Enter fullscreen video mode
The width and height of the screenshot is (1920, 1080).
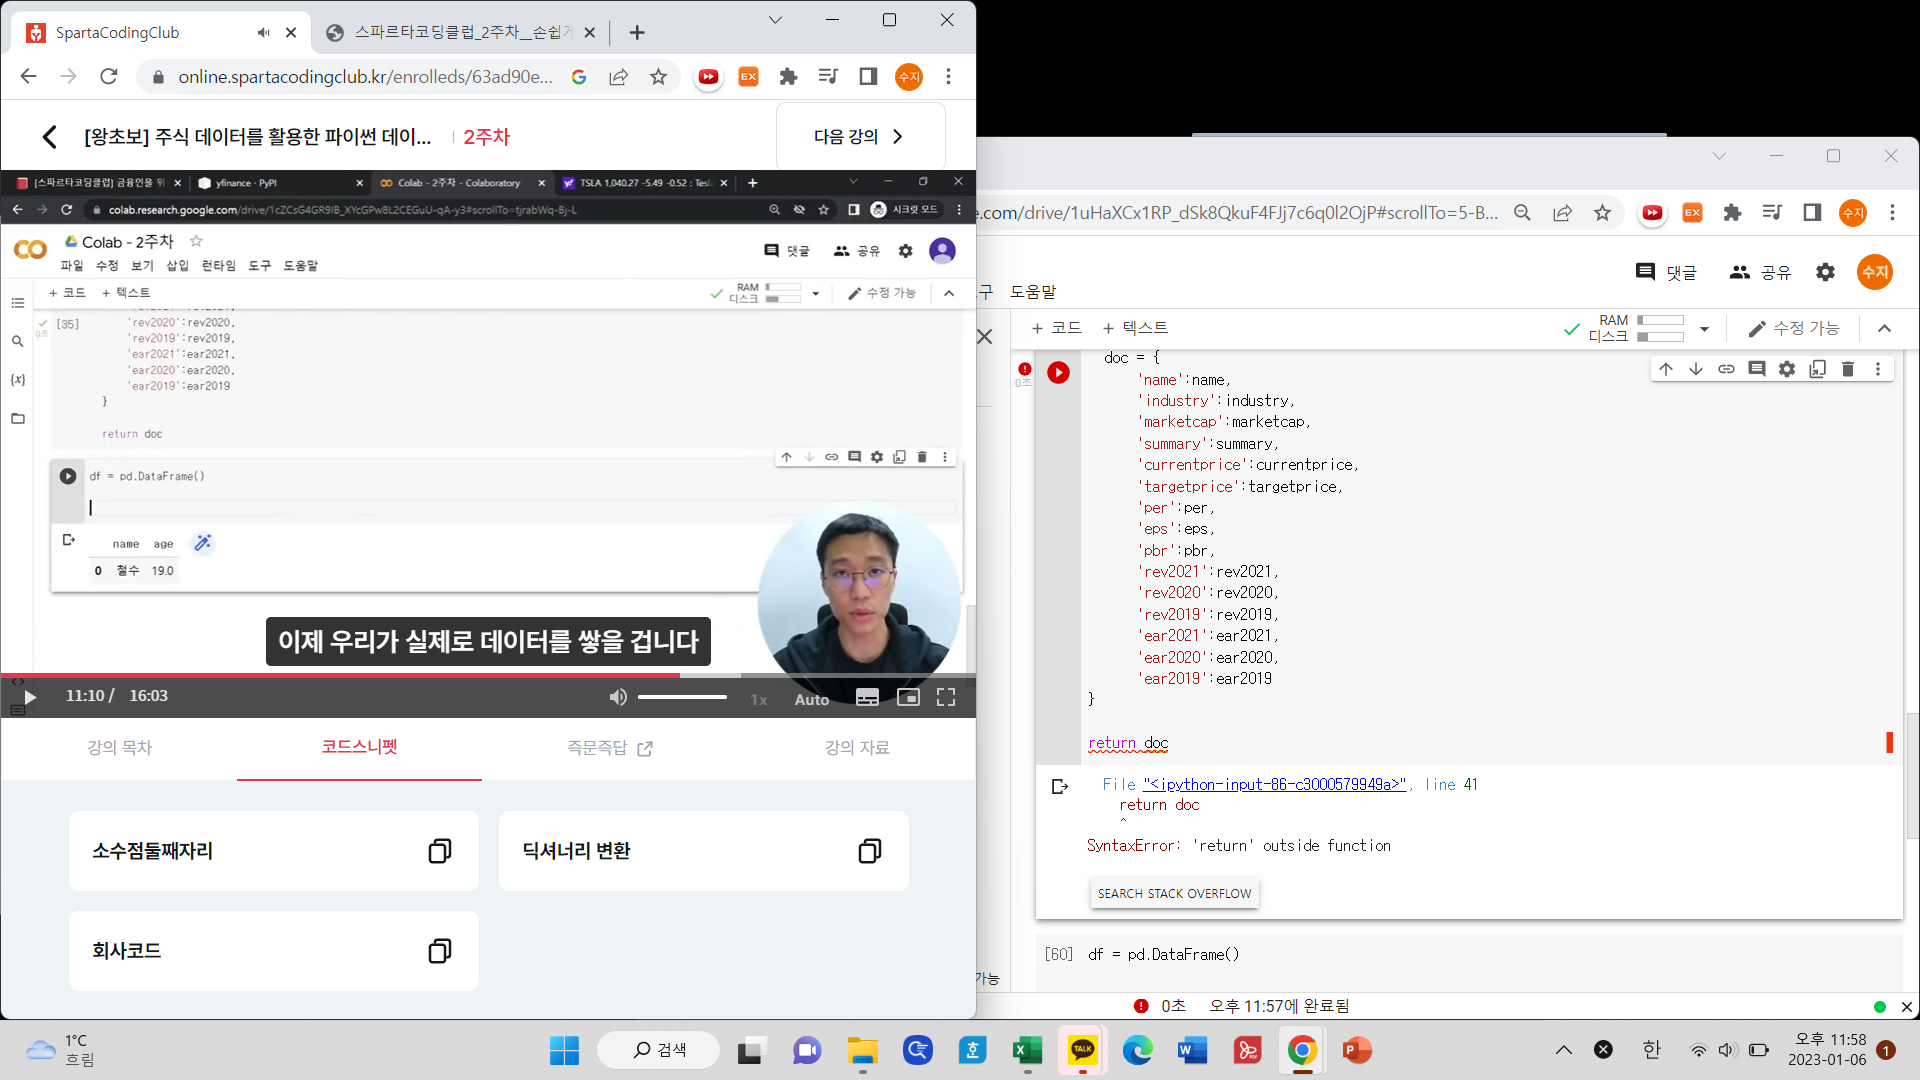click(x=946, y=698)
